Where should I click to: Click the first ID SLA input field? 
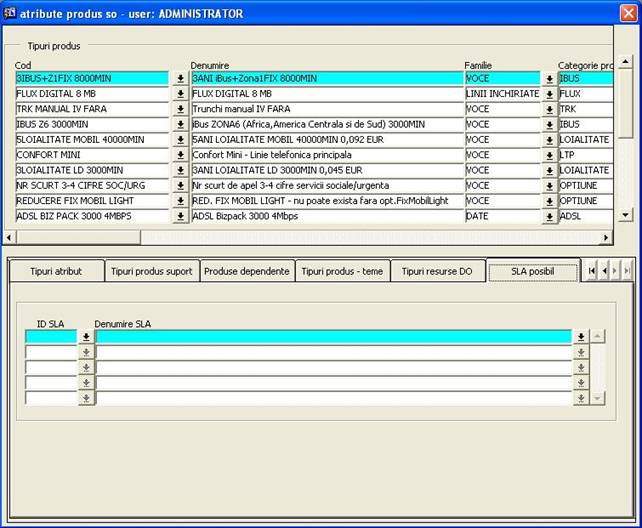(51, 337)
